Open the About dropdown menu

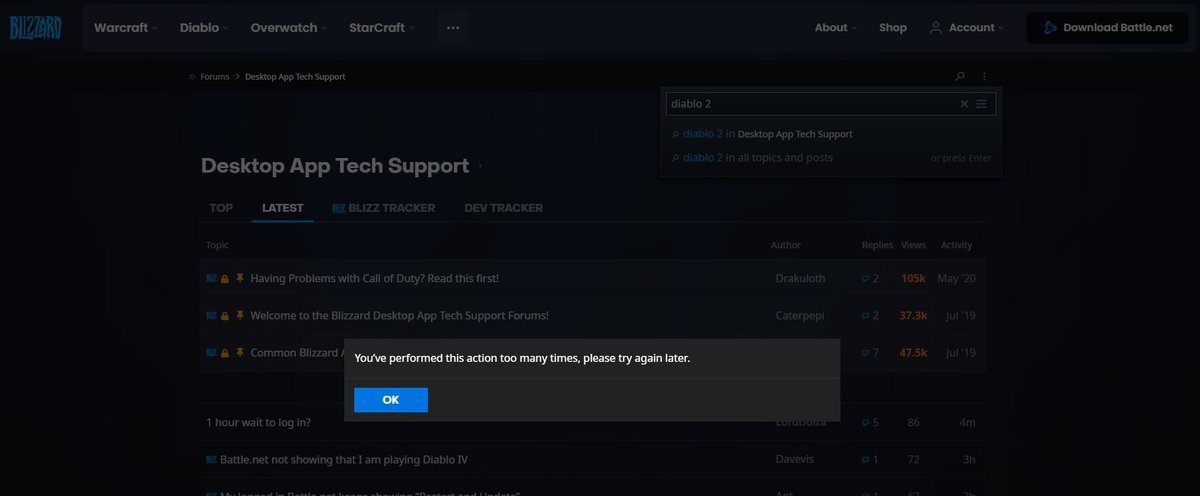(x=837, y=28)
